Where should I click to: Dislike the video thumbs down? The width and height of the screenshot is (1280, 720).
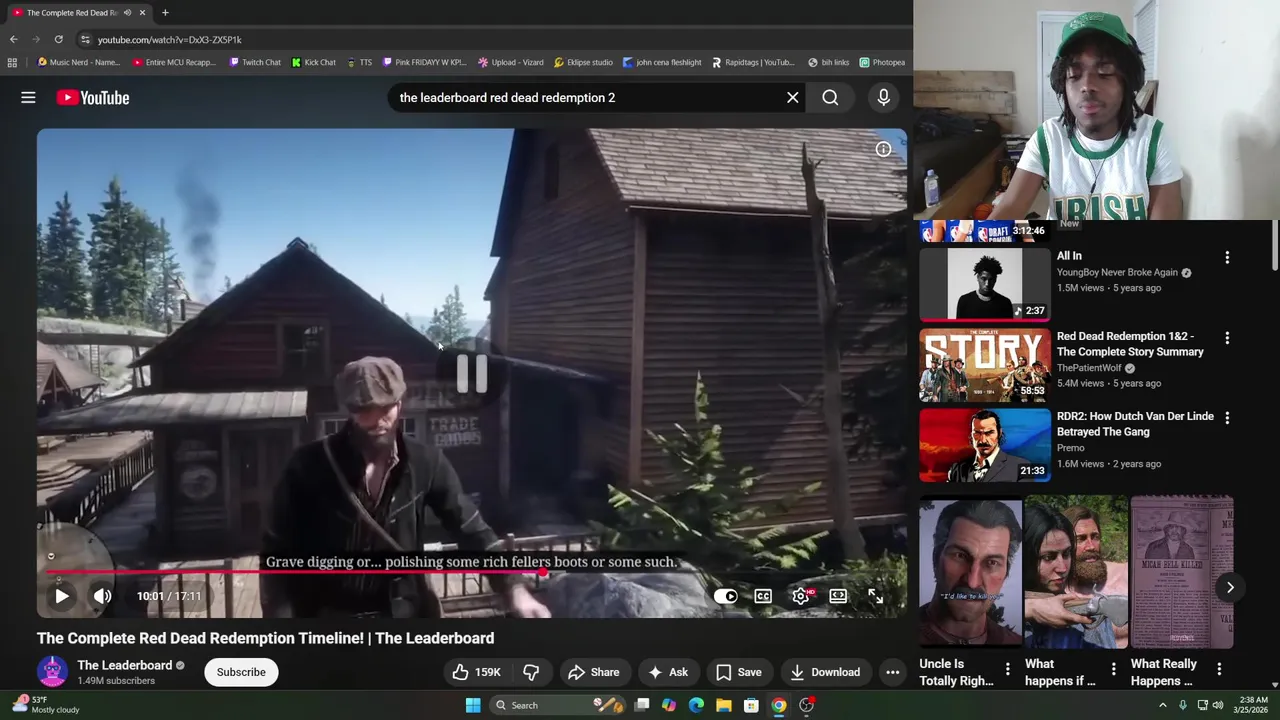(x=531, y=672)
